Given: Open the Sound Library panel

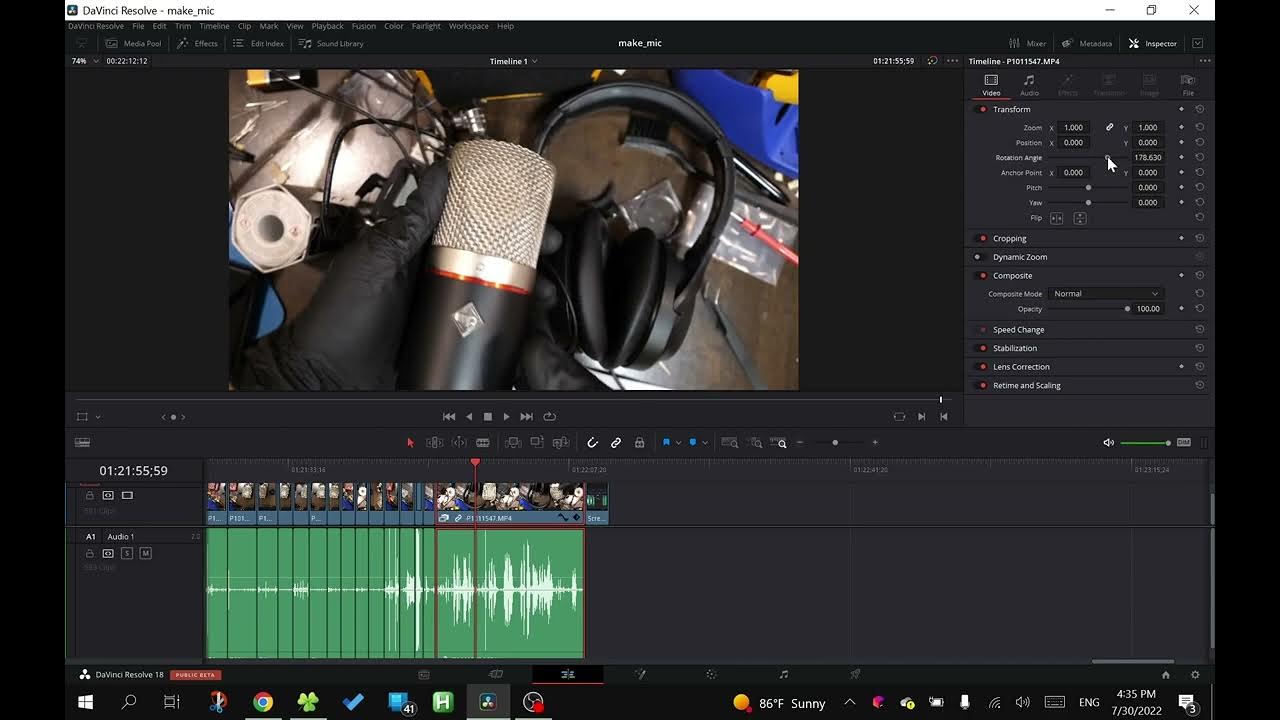Looking at the screenshot, I should [x=331, y=43].
